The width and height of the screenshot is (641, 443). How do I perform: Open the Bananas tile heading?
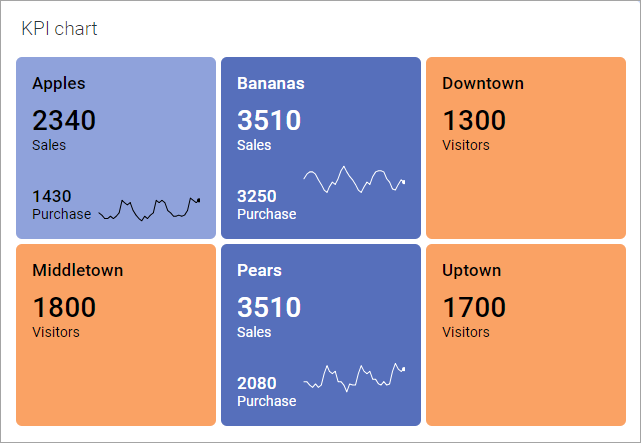coord(270,83)
